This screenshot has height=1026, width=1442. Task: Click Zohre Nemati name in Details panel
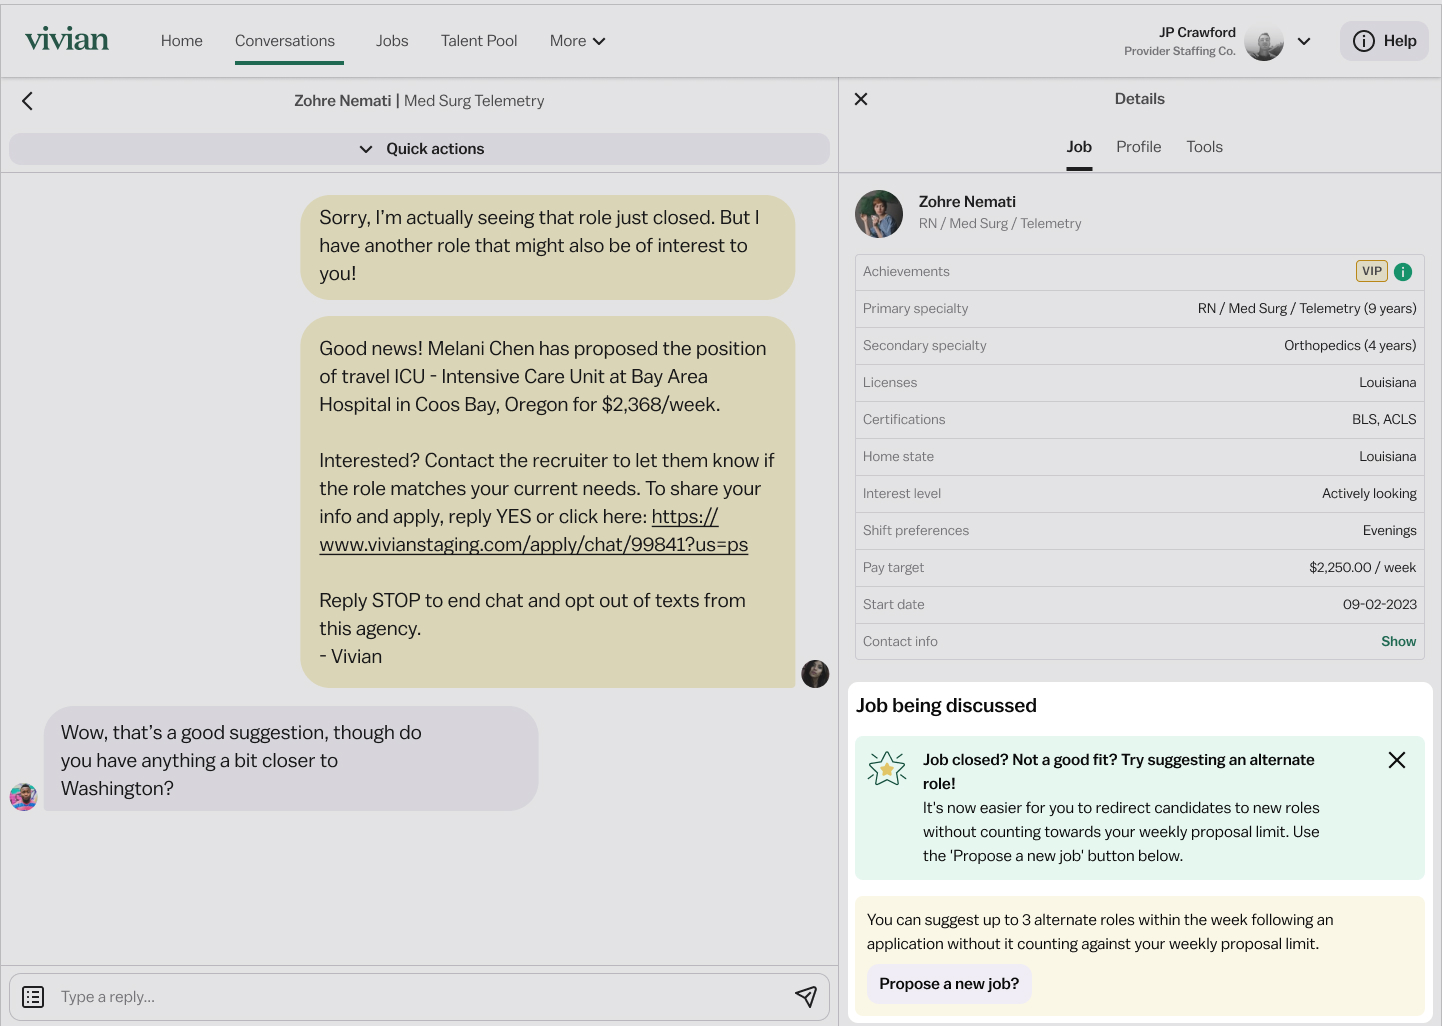(x=967, y=202)
